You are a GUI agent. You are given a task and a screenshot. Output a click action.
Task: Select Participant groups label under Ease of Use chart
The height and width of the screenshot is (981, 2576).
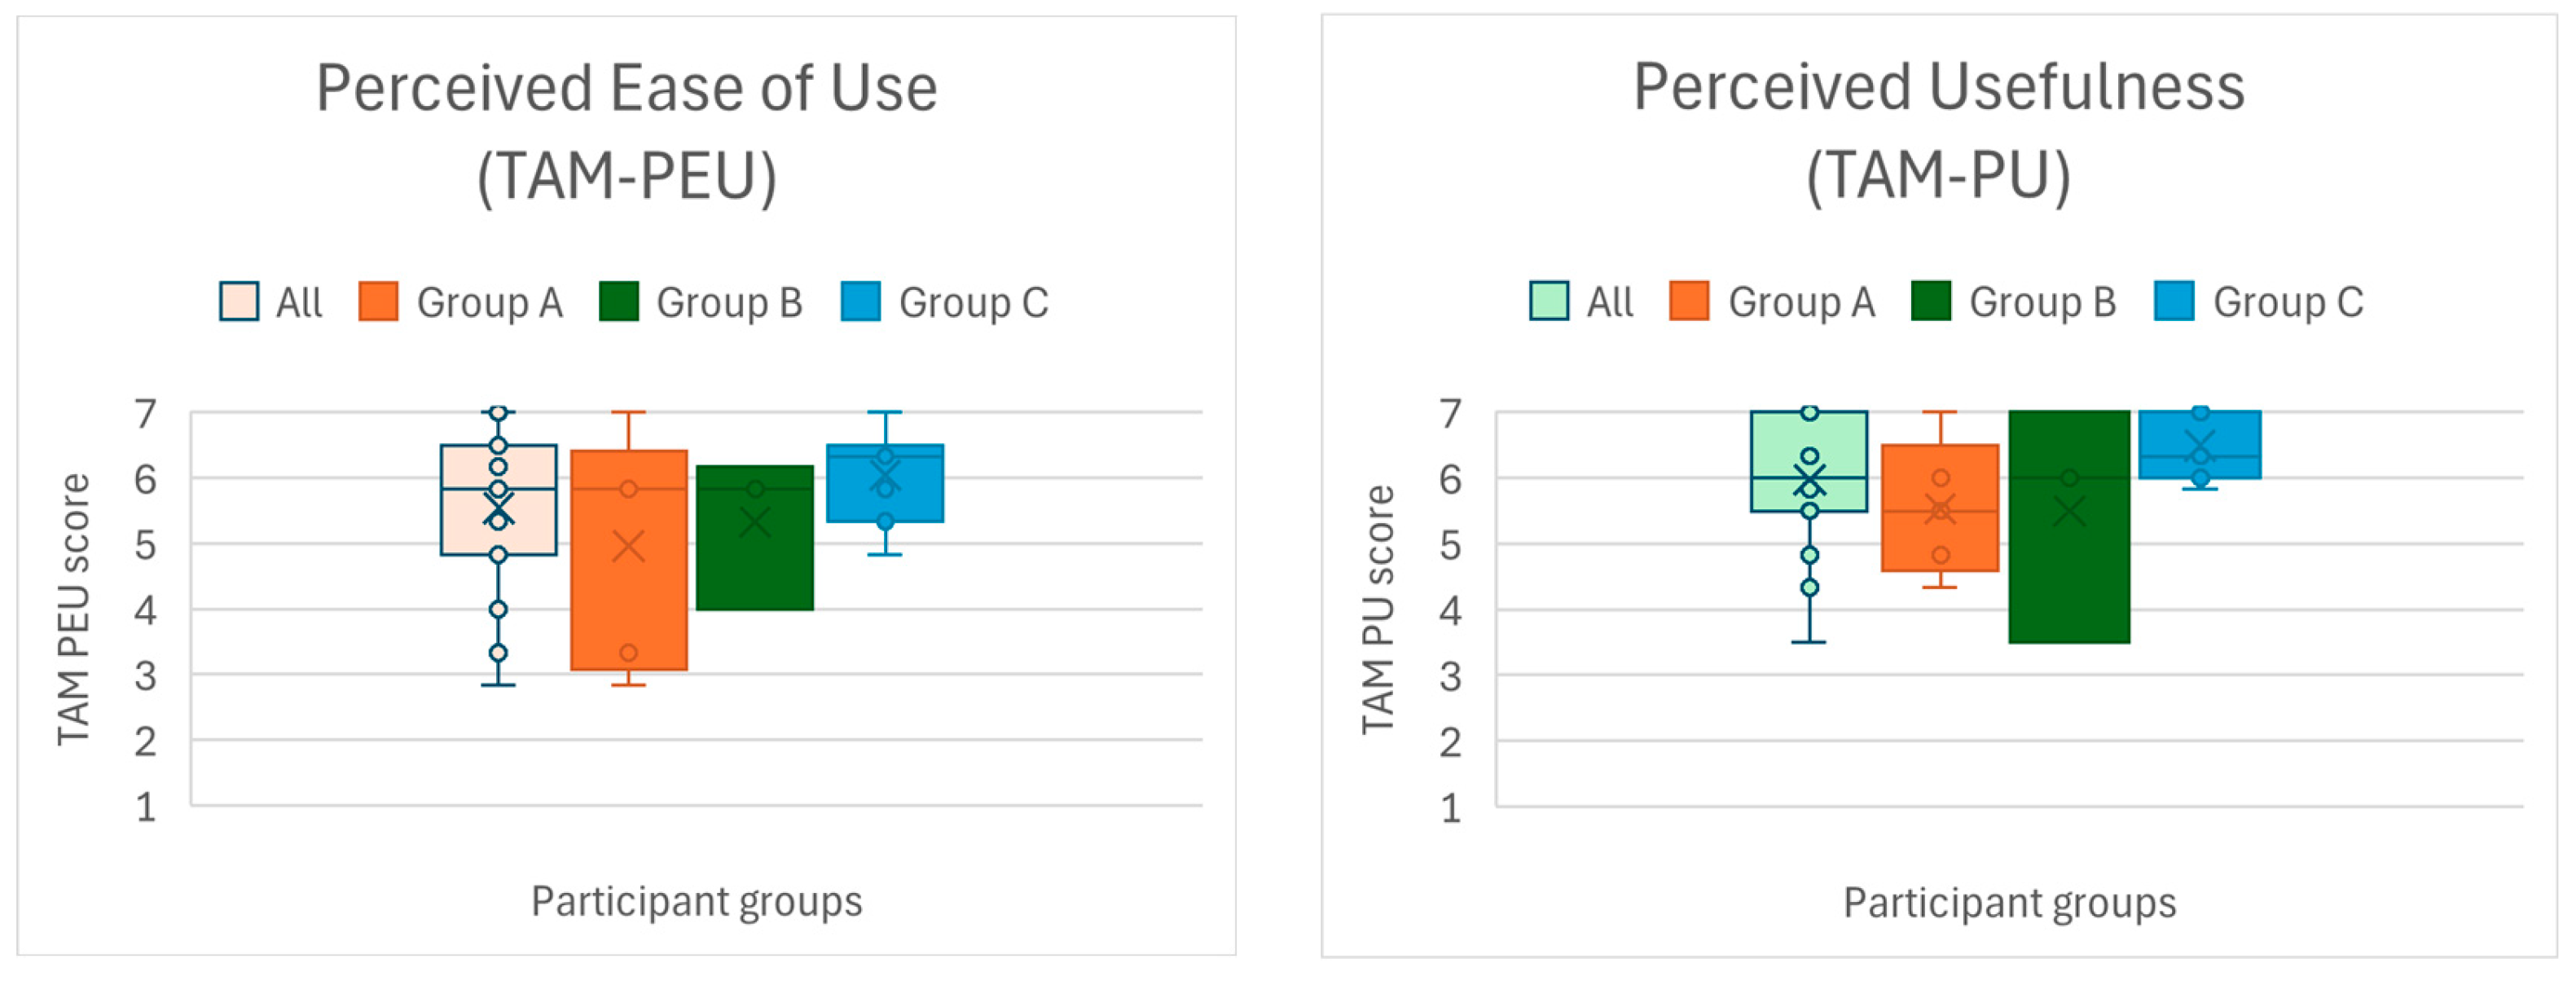click(696, 901)
